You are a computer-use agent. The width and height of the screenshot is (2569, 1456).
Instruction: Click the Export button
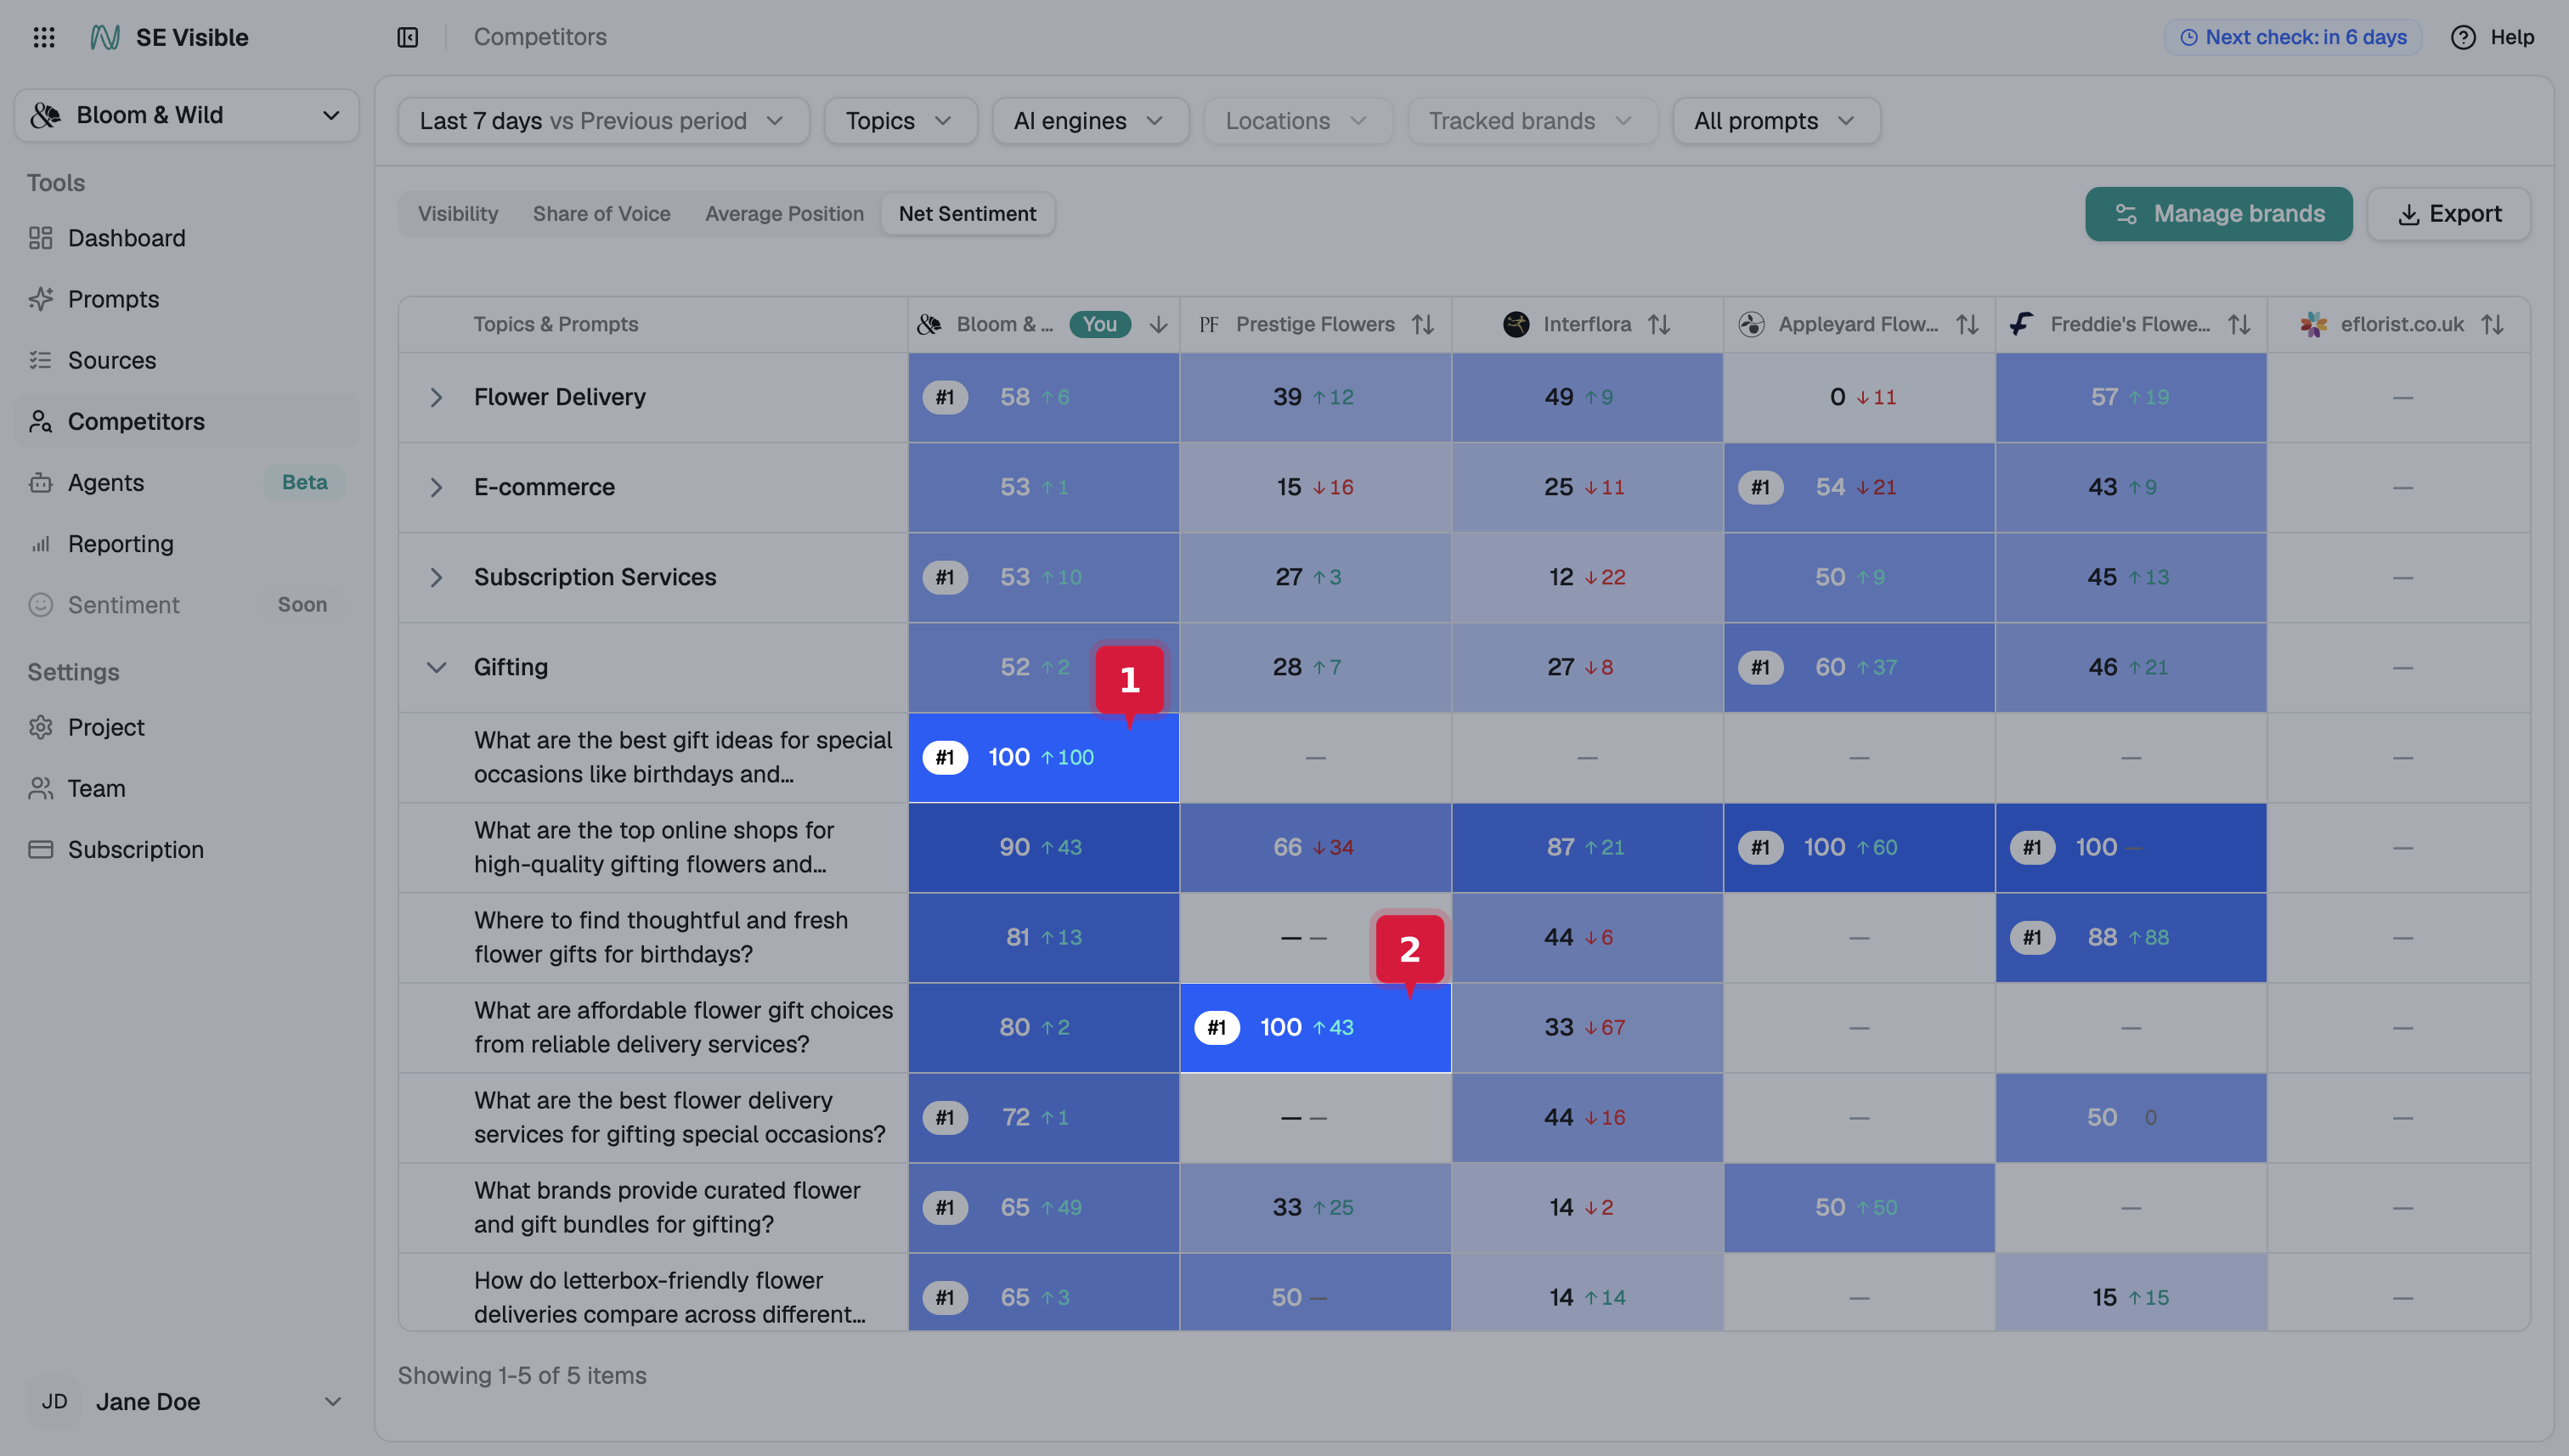(2449, 214)
